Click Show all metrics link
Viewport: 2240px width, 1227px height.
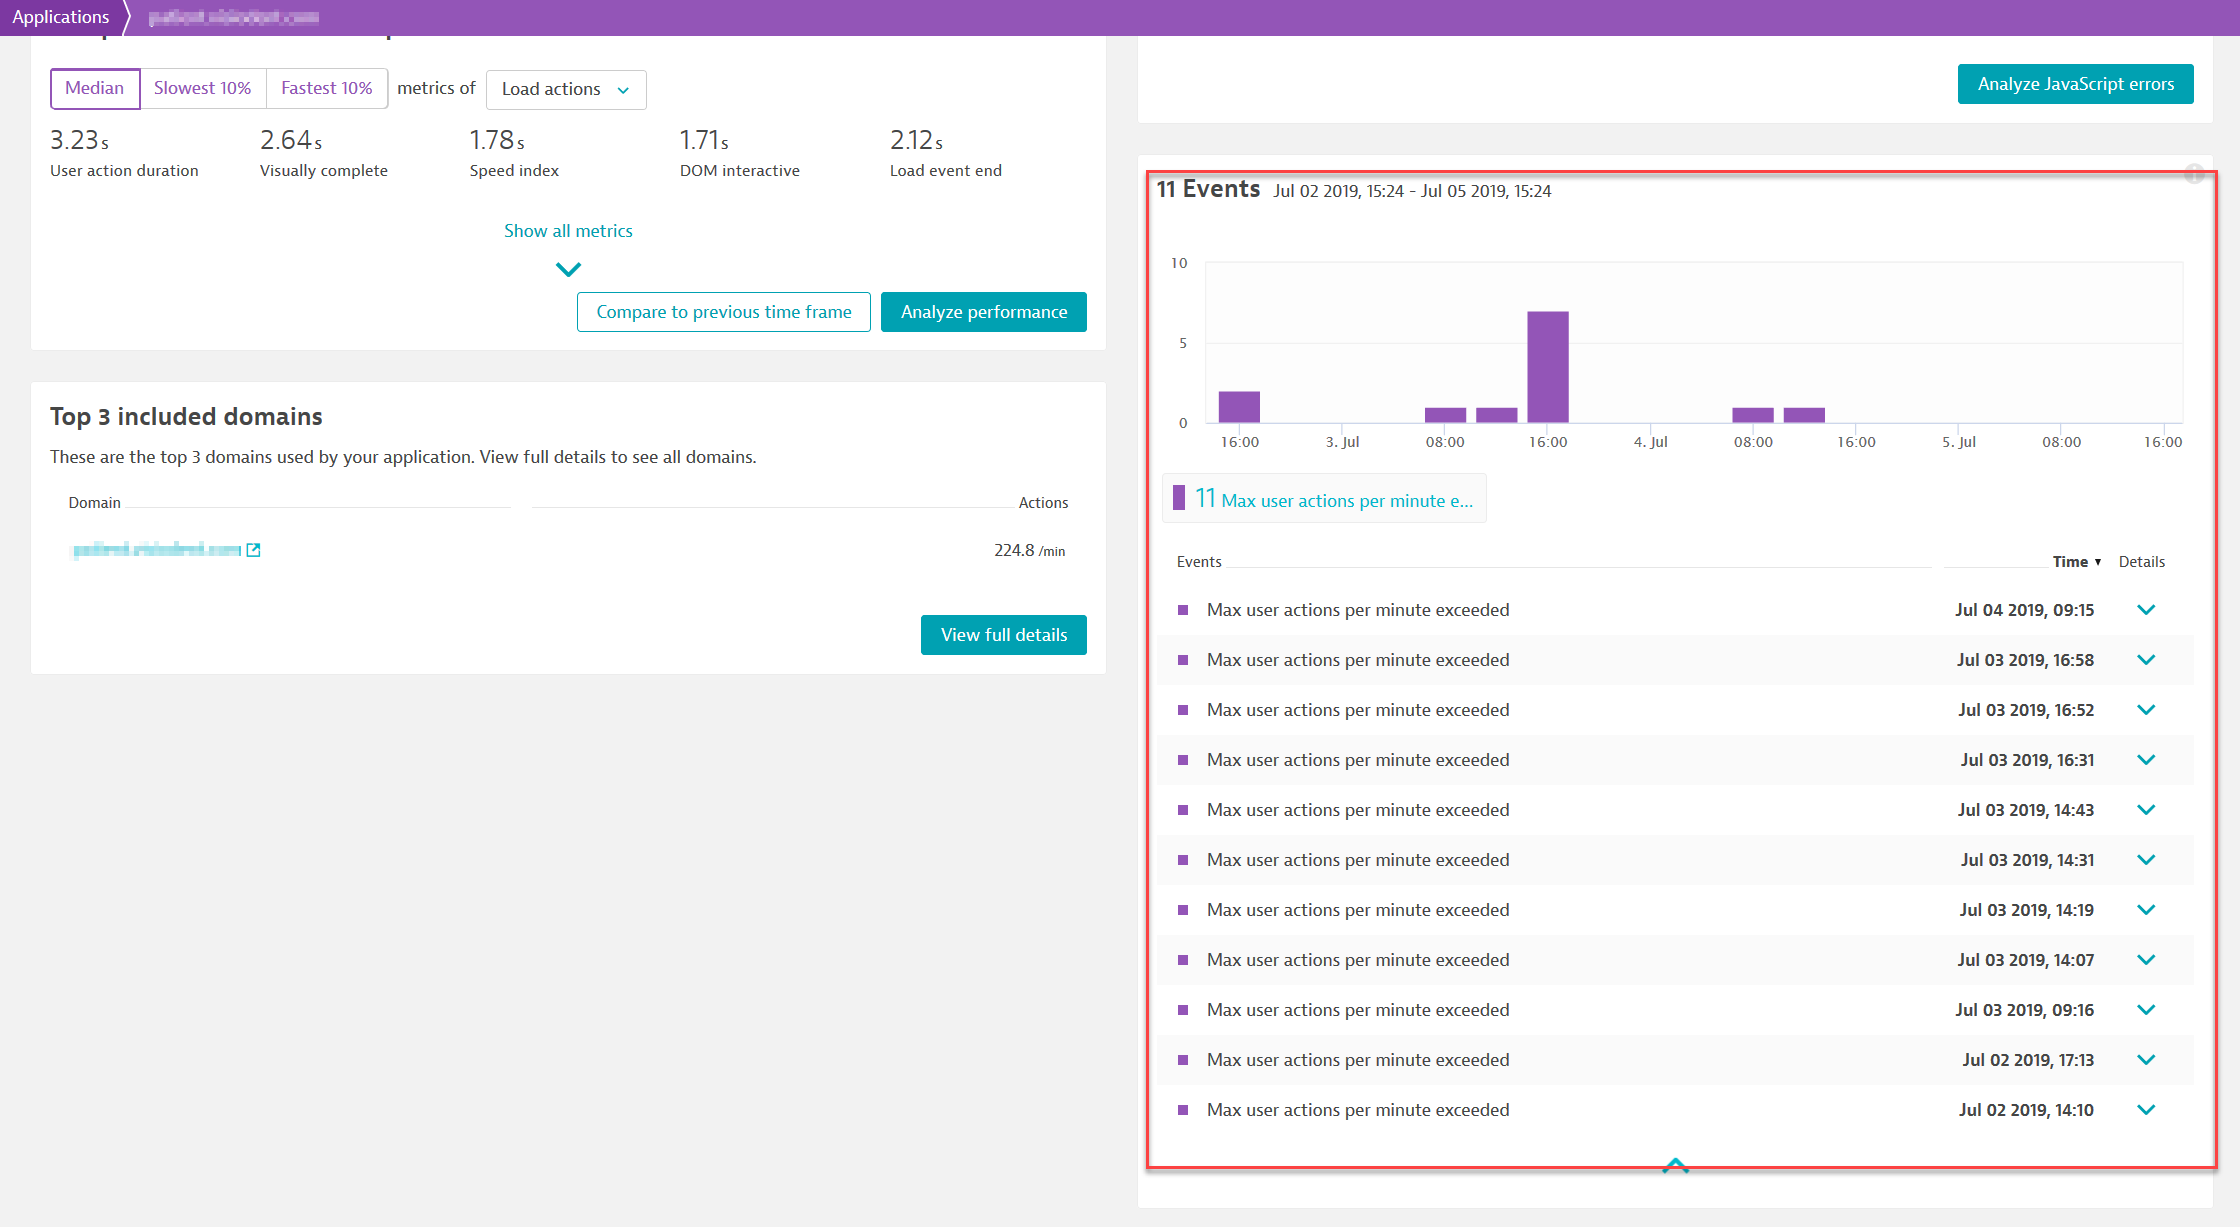click(568, 231)
